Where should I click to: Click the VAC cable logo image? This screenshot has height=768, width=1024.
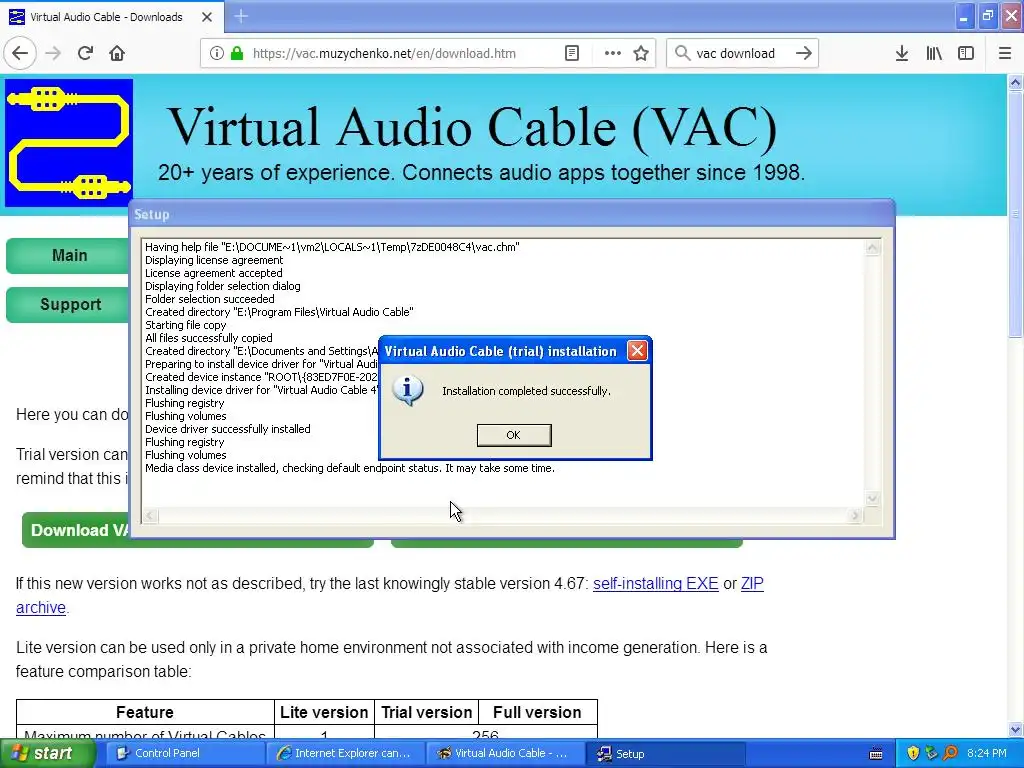pos(69,143)
